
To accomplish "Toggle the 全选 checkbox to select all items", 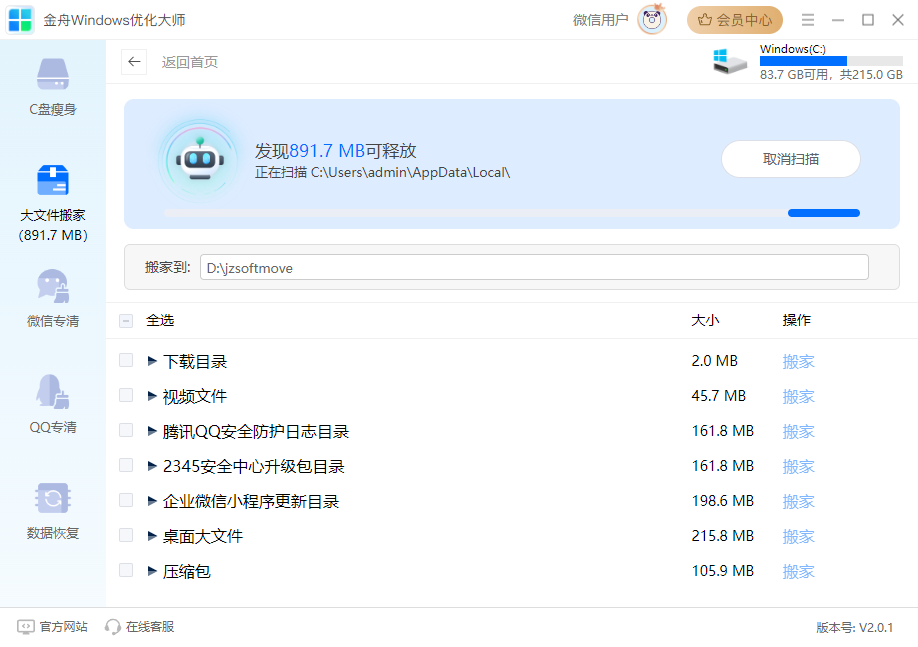I will (126, 320).
